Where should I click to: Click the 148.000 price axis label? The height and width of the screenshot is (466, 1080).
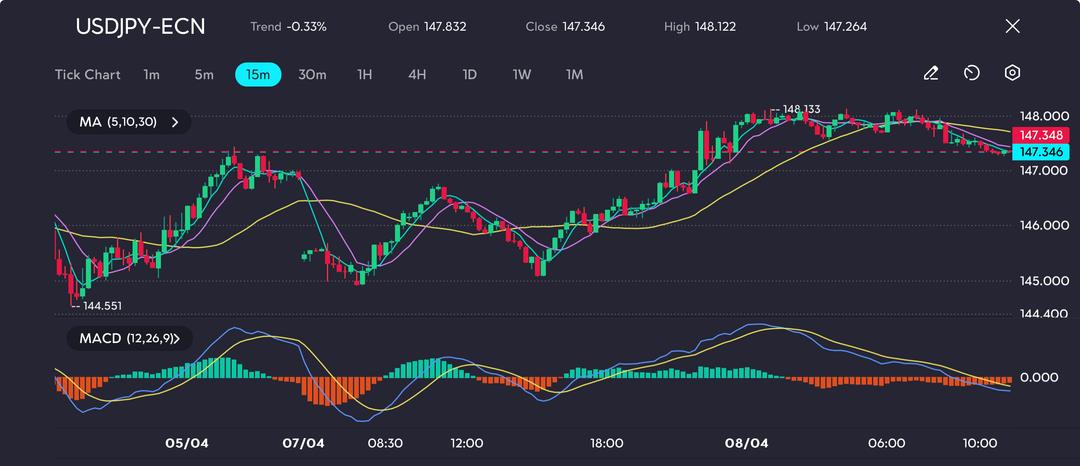[x=1046, y=116]
